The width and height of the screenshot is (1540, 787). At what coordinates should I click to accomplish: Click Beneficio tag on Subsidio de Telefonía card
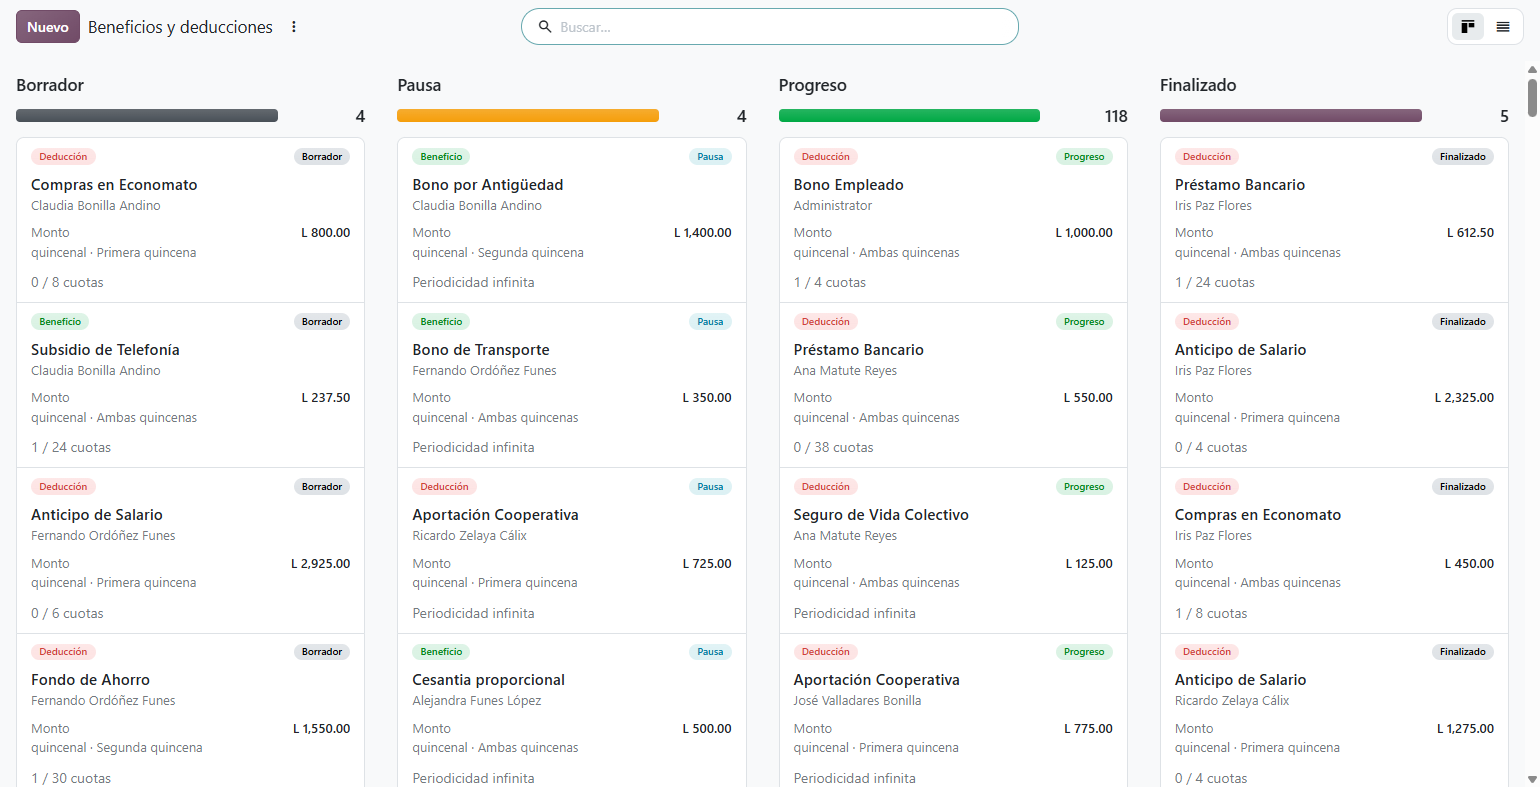click(60, 322)
